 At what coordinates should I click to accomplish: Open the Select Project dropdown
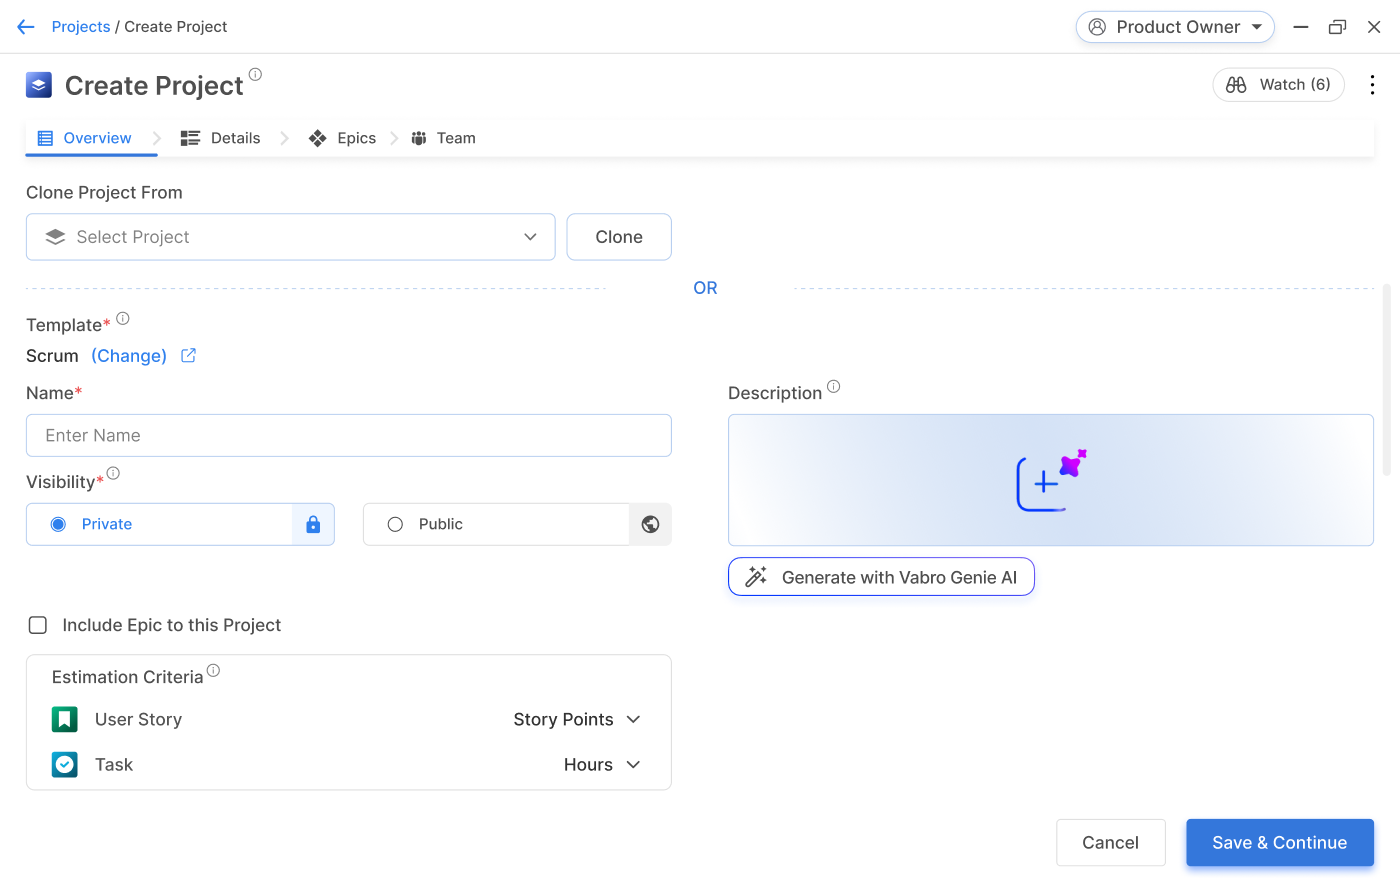[x=290, y=237]
